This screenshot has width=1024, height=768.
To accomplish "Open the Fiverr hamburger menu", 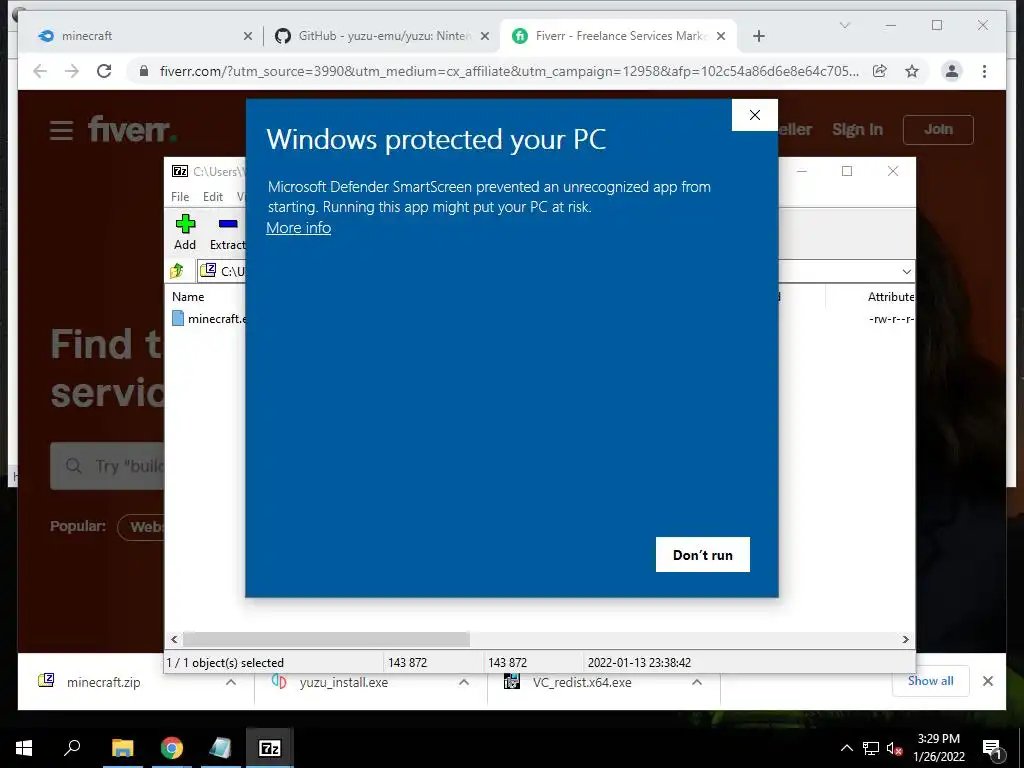I will click(x=61, y=130).
